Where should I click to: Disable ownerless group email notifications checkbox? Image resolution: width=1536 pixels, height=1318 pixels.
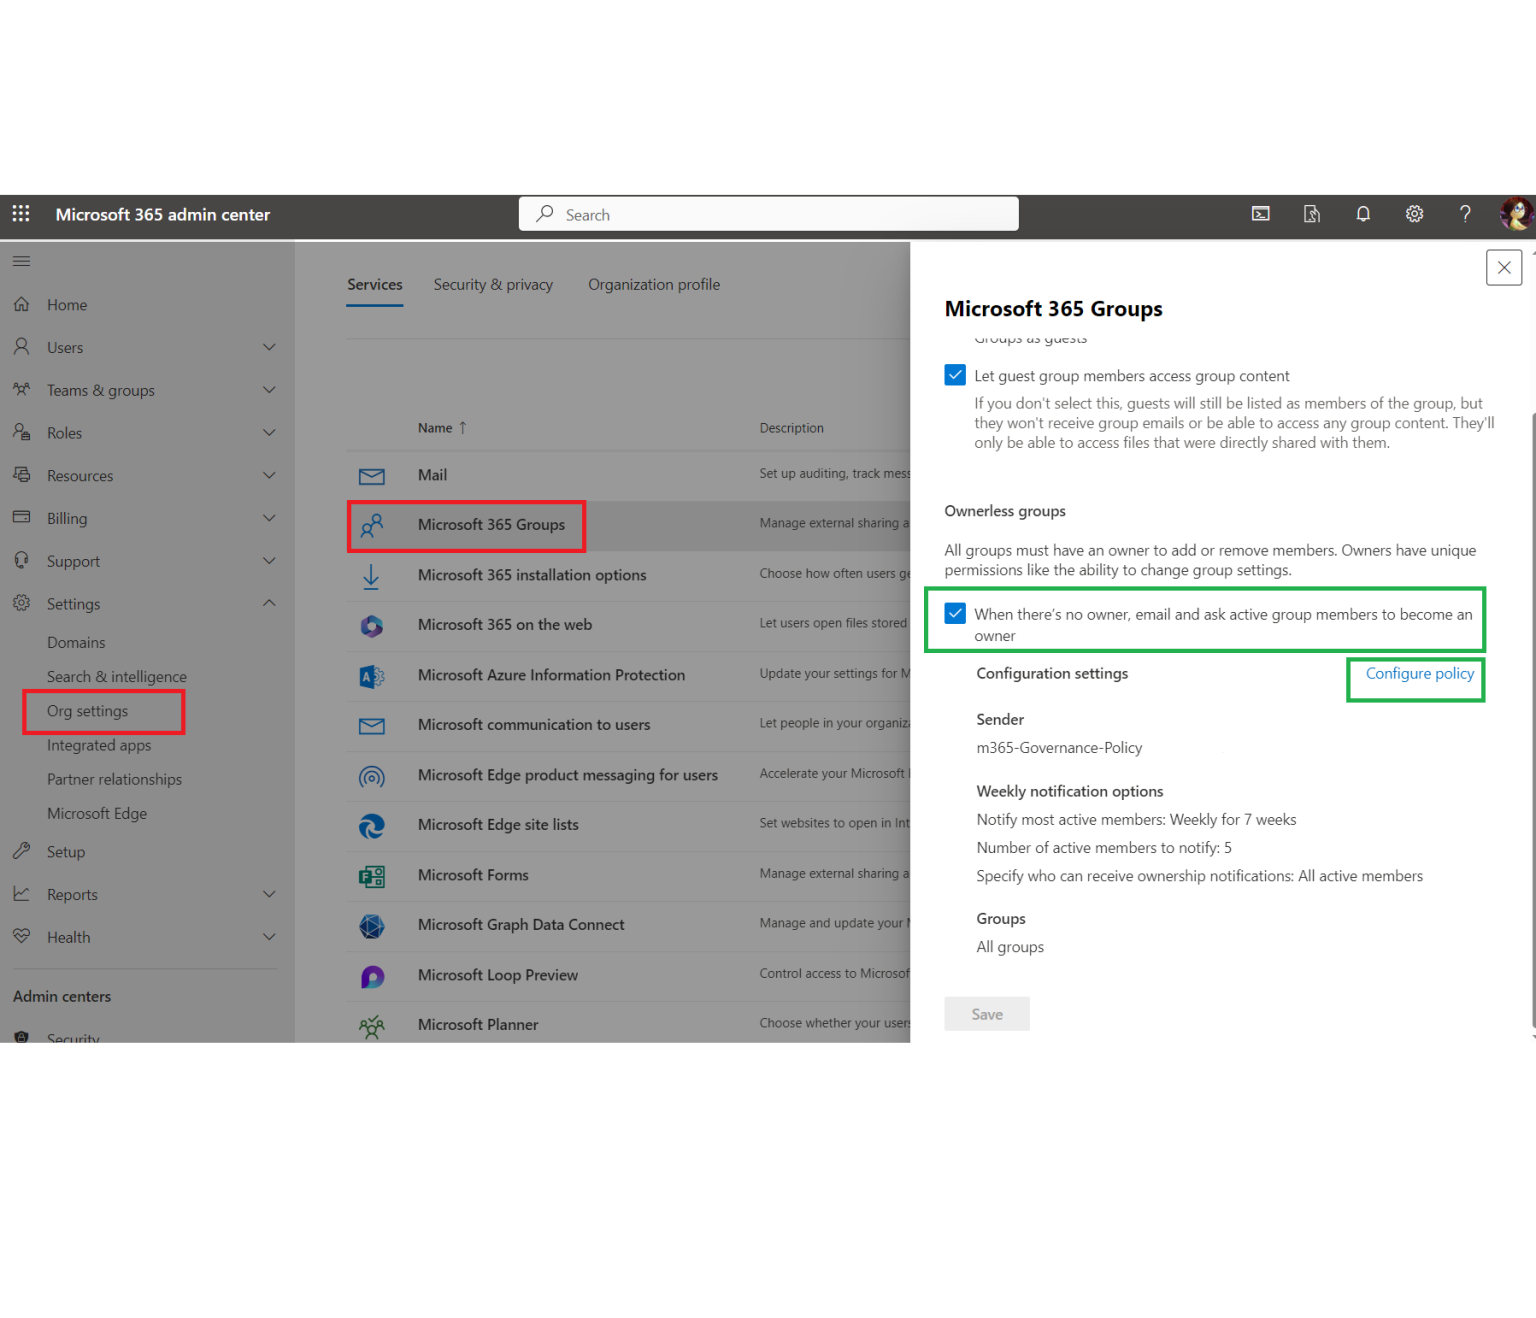tap(955, 613)
